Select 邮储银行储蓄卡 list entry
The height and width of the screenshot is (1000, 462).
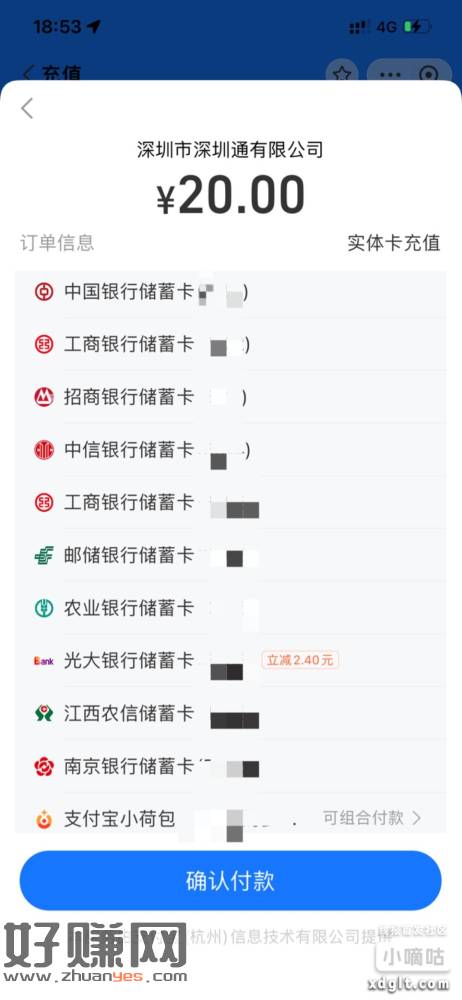pos(230,555)
